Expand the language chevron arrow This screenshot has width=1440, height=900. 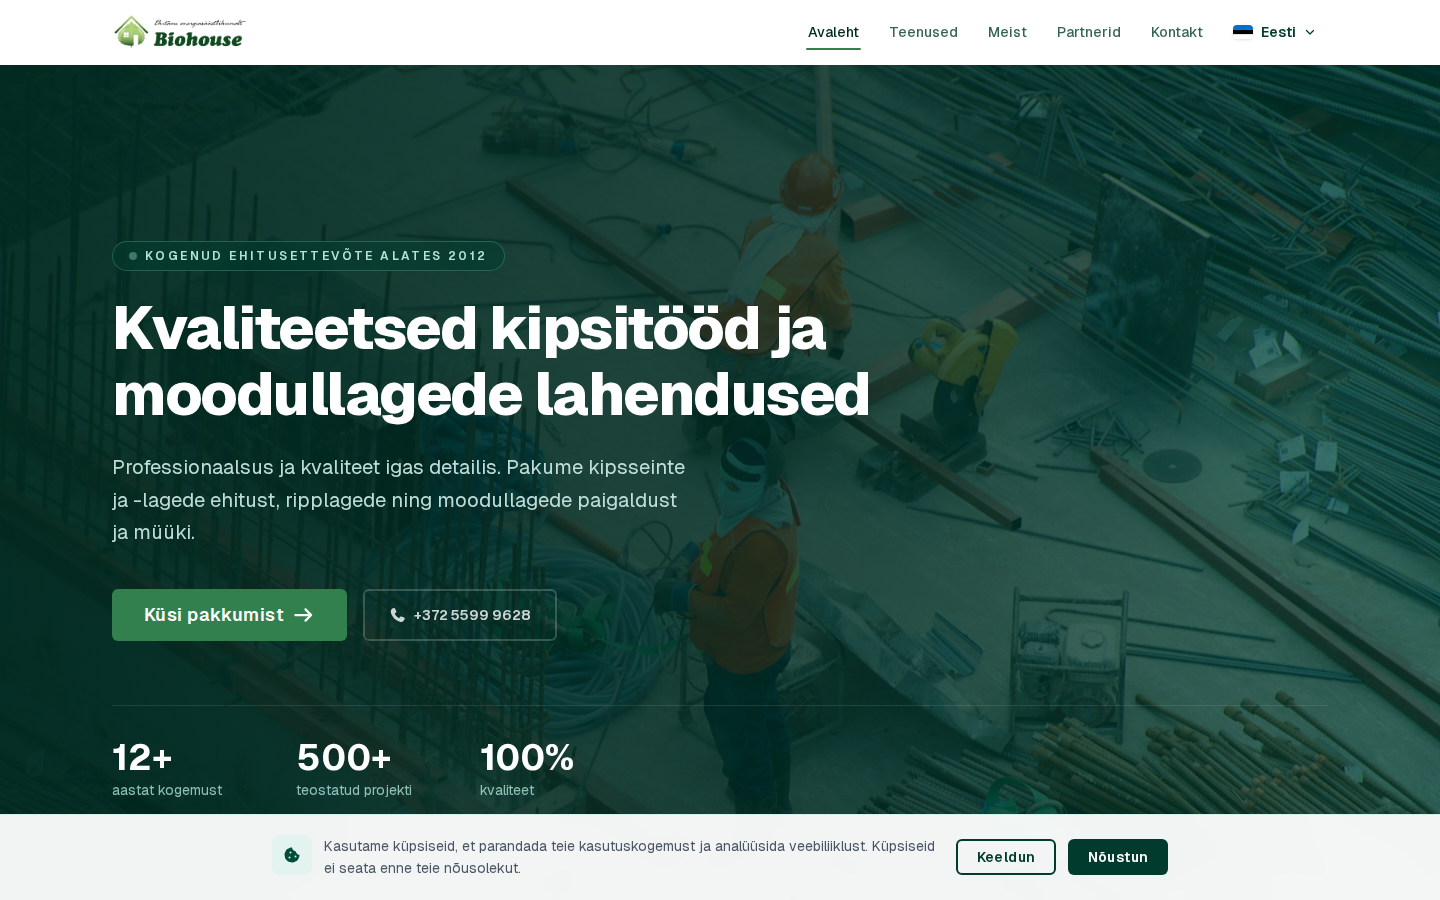[x=1310, y=32]
